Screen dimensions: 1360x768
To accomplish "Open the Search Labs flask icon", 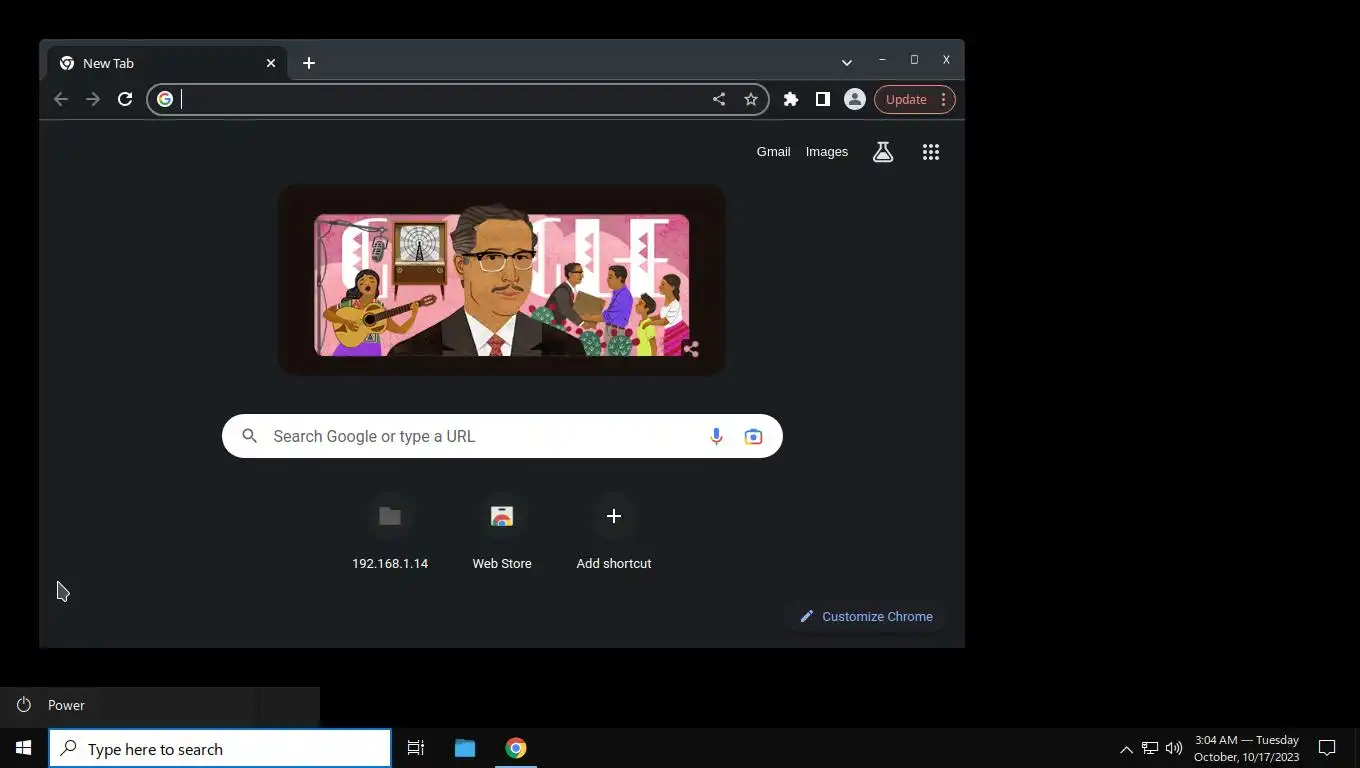I will click(883, 152).
